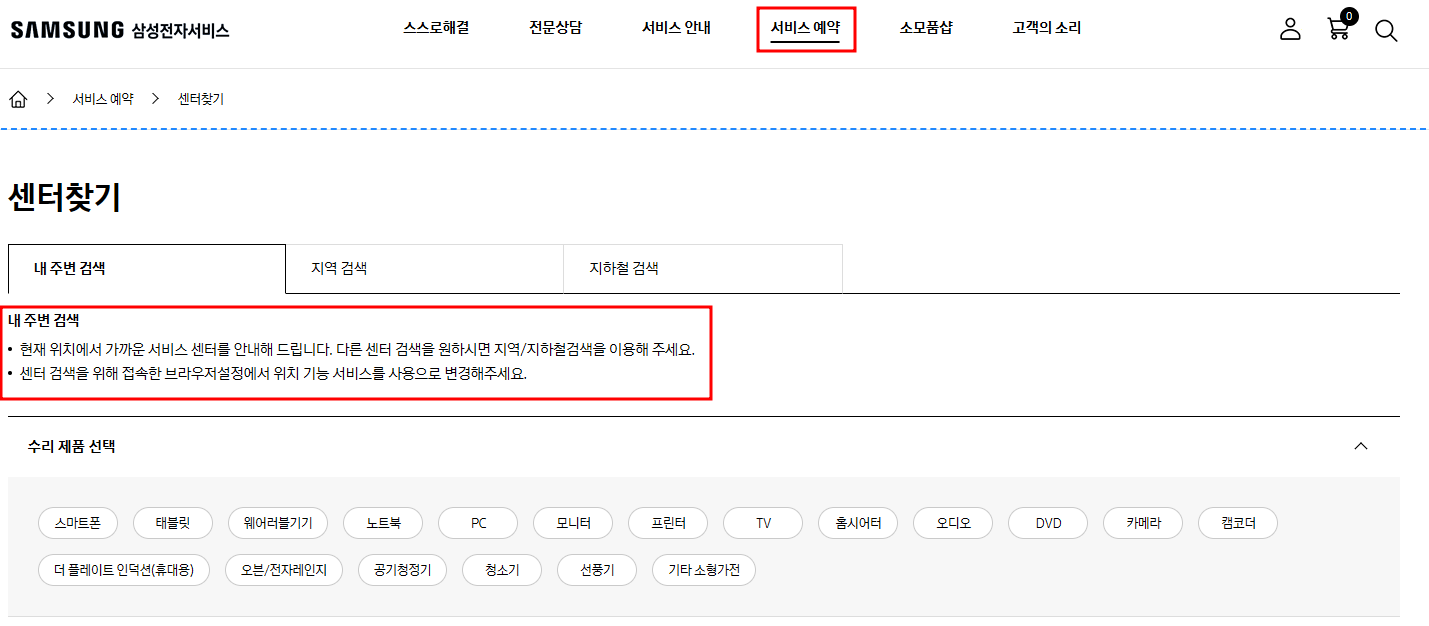Click 서비스 예약 breadcrumb link
The height and width of the screenshot is (626, 1429).
pos(102,99)
